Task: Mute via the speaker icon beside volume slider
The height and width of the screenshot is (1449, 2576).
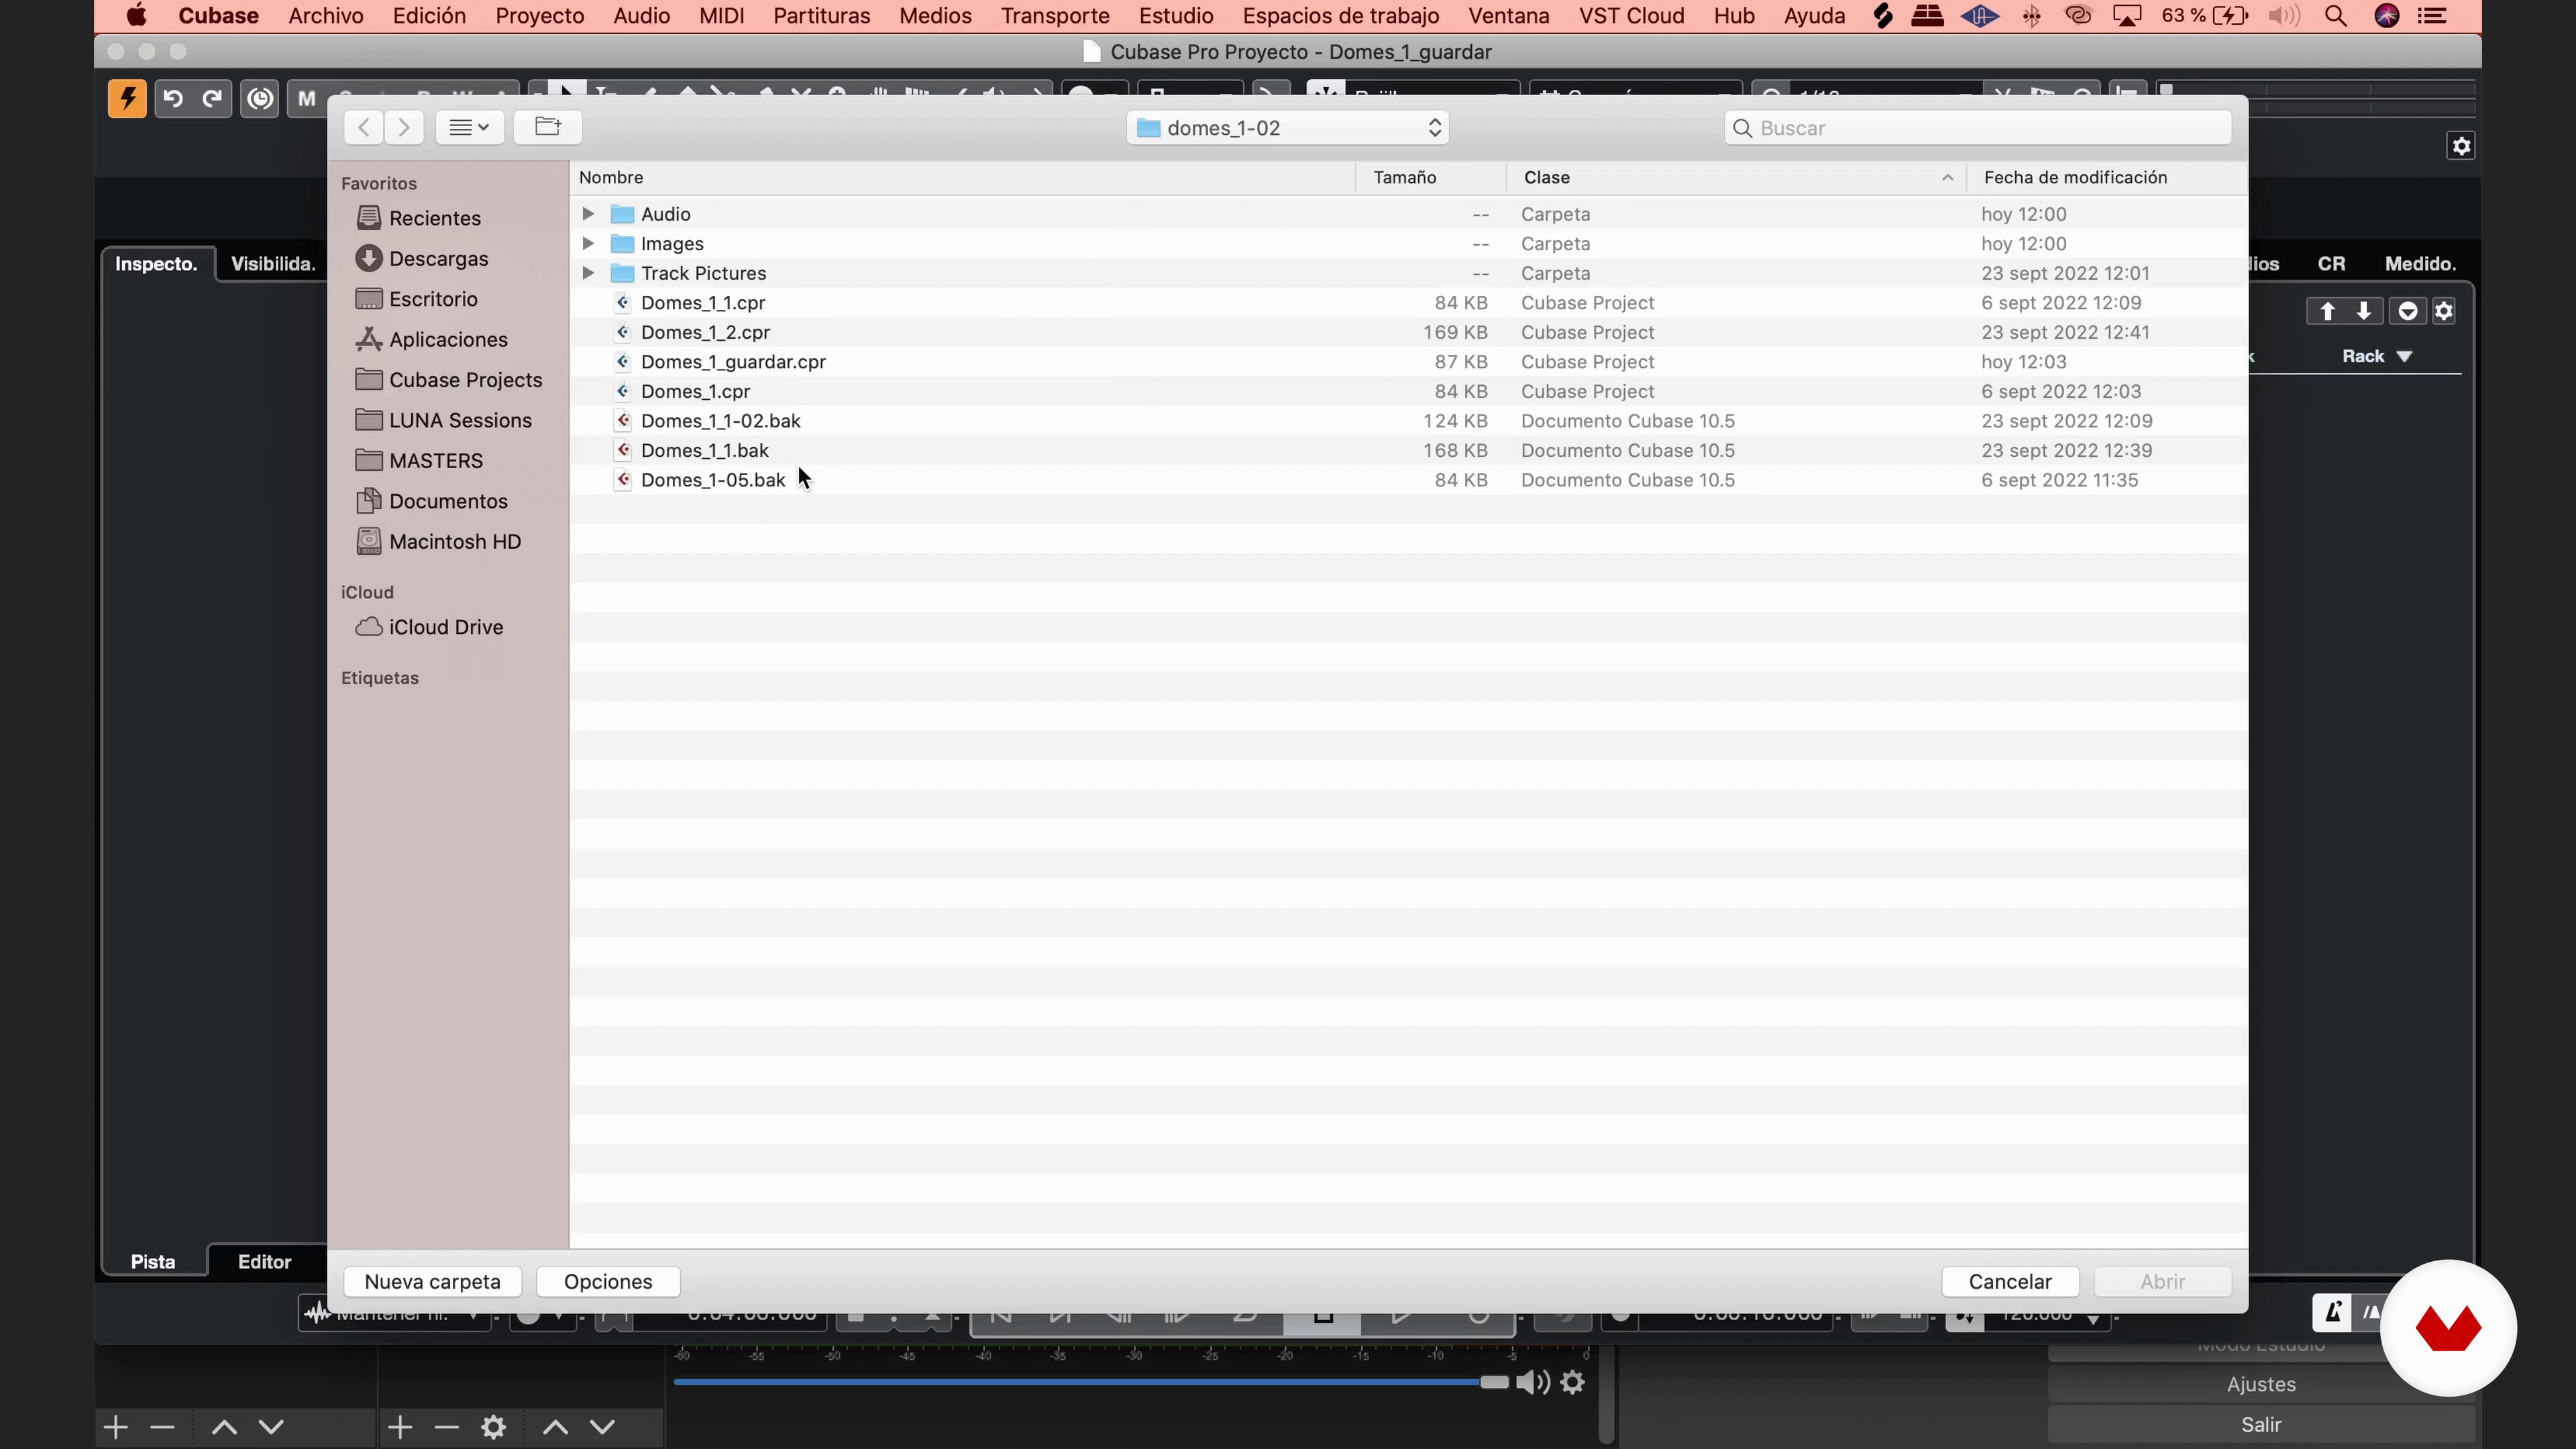Action: click(x=1533, y=1382)
